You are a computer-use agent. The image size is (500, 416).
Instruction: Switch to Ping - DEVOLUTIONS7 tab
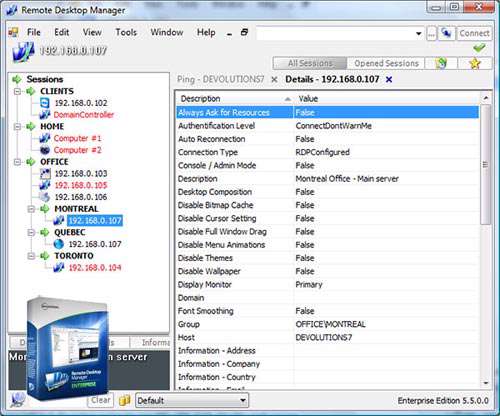(x=220, y=79)
